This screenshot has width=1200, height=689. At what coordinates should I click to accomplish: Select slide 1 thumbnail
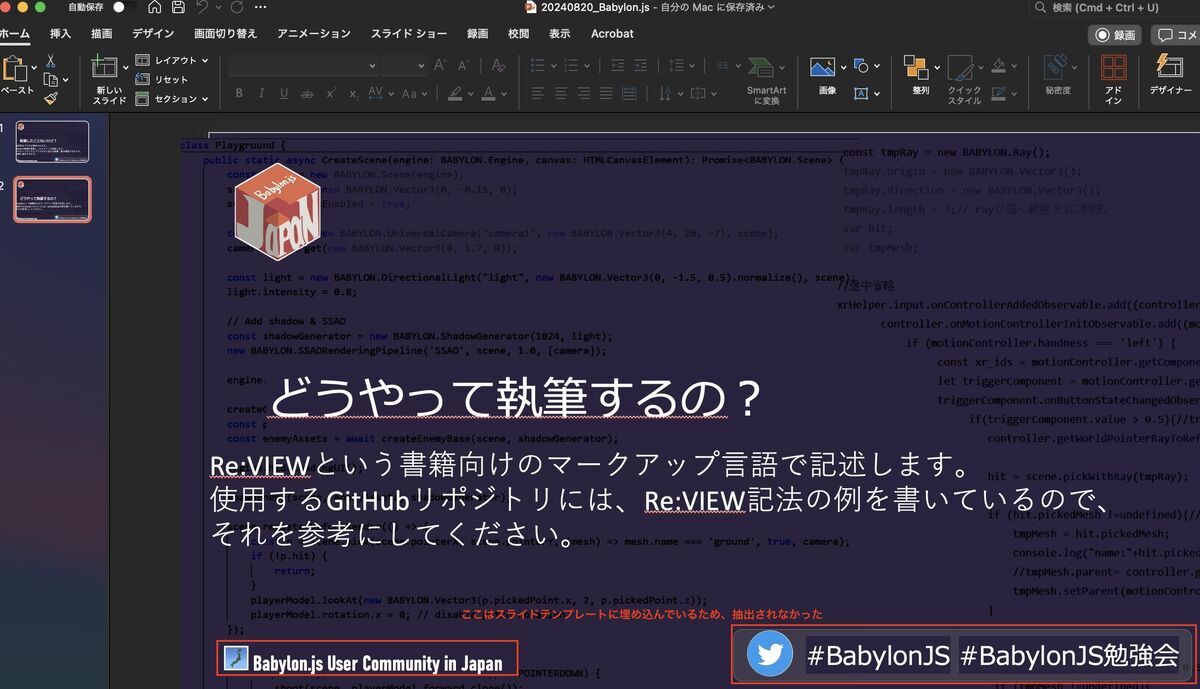point(52,142)
